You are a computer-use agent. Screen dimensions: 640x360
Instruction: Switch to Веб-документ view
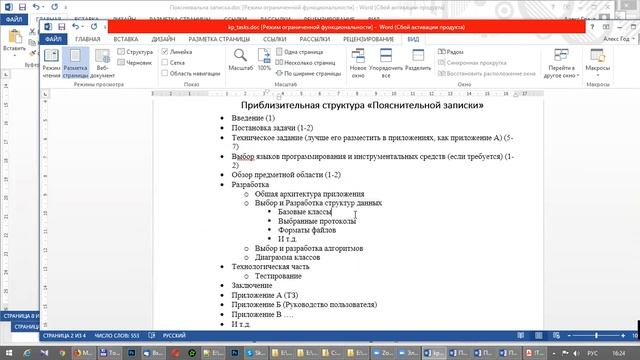[102, 63]
